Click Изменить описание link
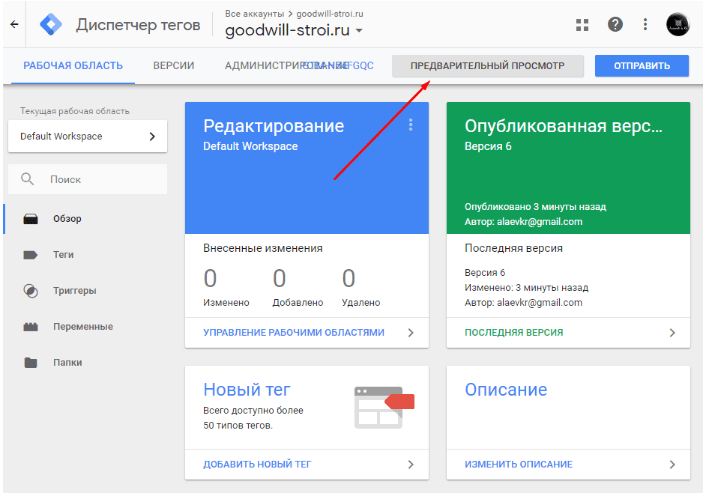The width and height of the screenshot is (705, 495). tap(518, 464)
